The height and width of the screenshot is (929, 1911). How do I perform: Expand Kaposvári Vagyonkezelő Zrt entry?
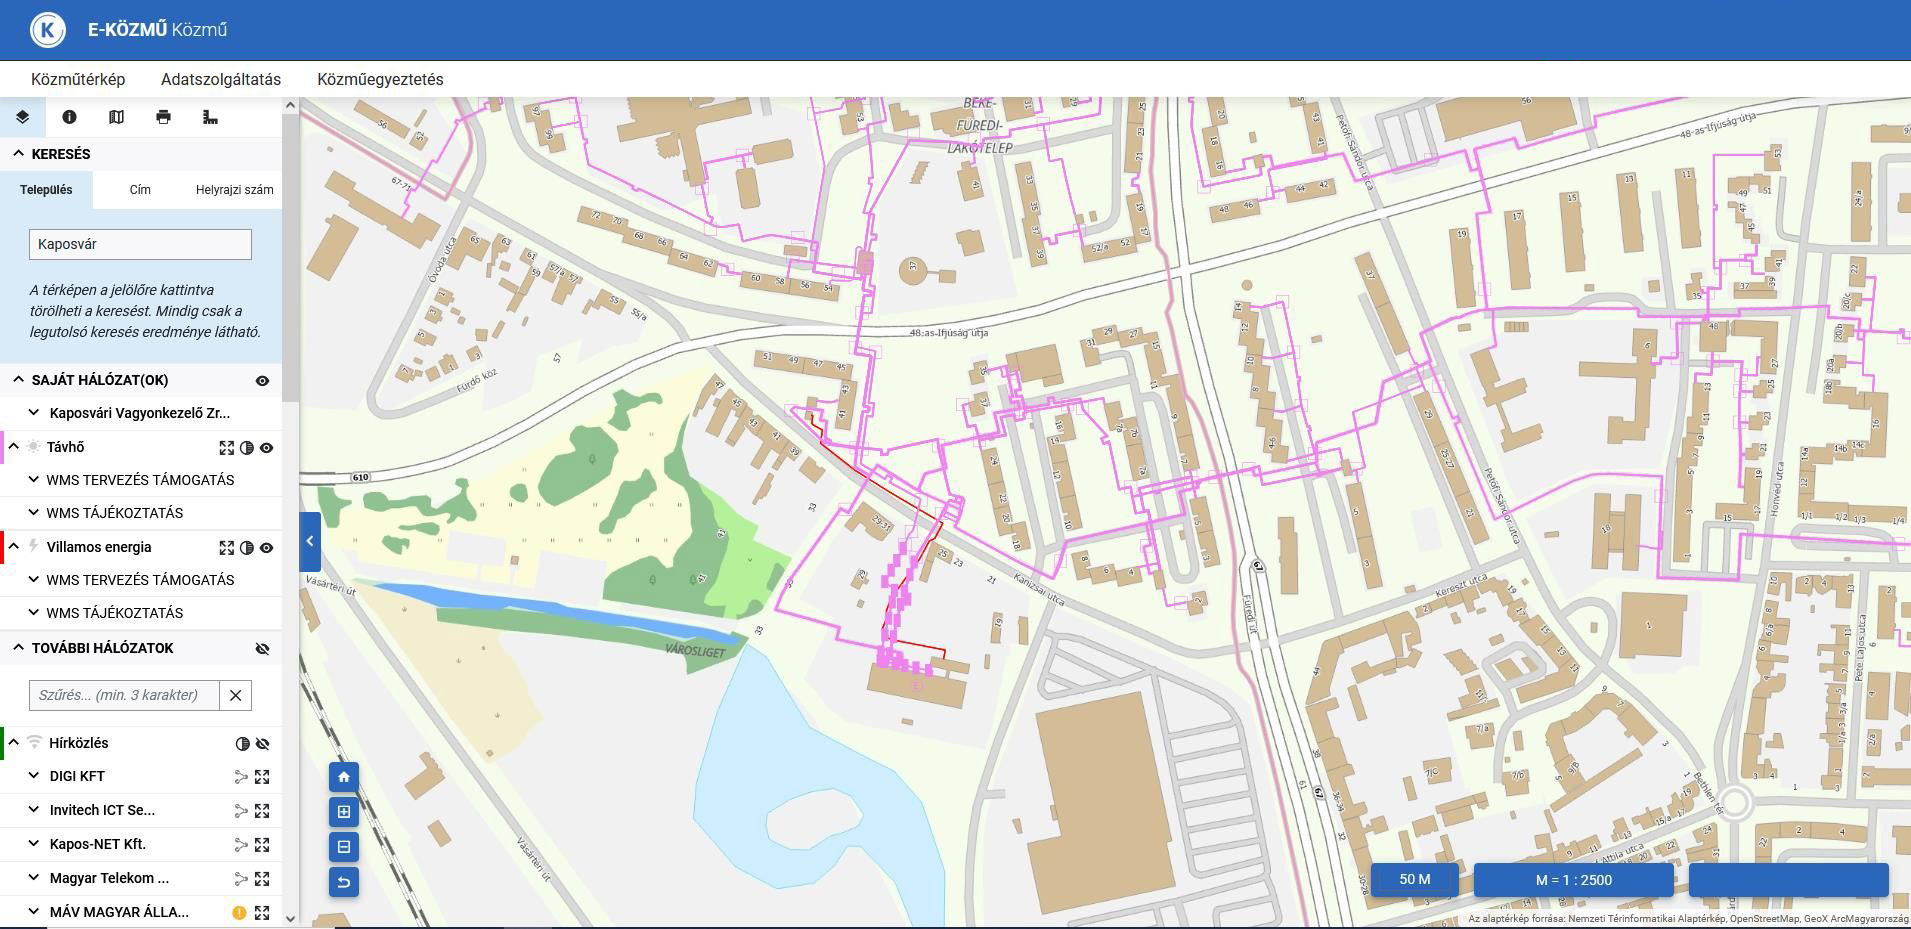[34, 413]
